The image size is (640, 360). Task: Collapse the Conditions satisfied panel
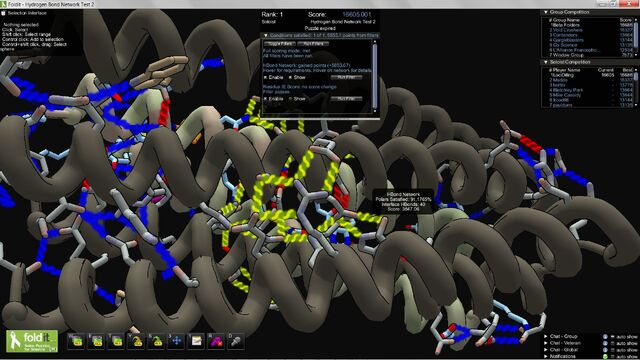click(x=266, y=36)
